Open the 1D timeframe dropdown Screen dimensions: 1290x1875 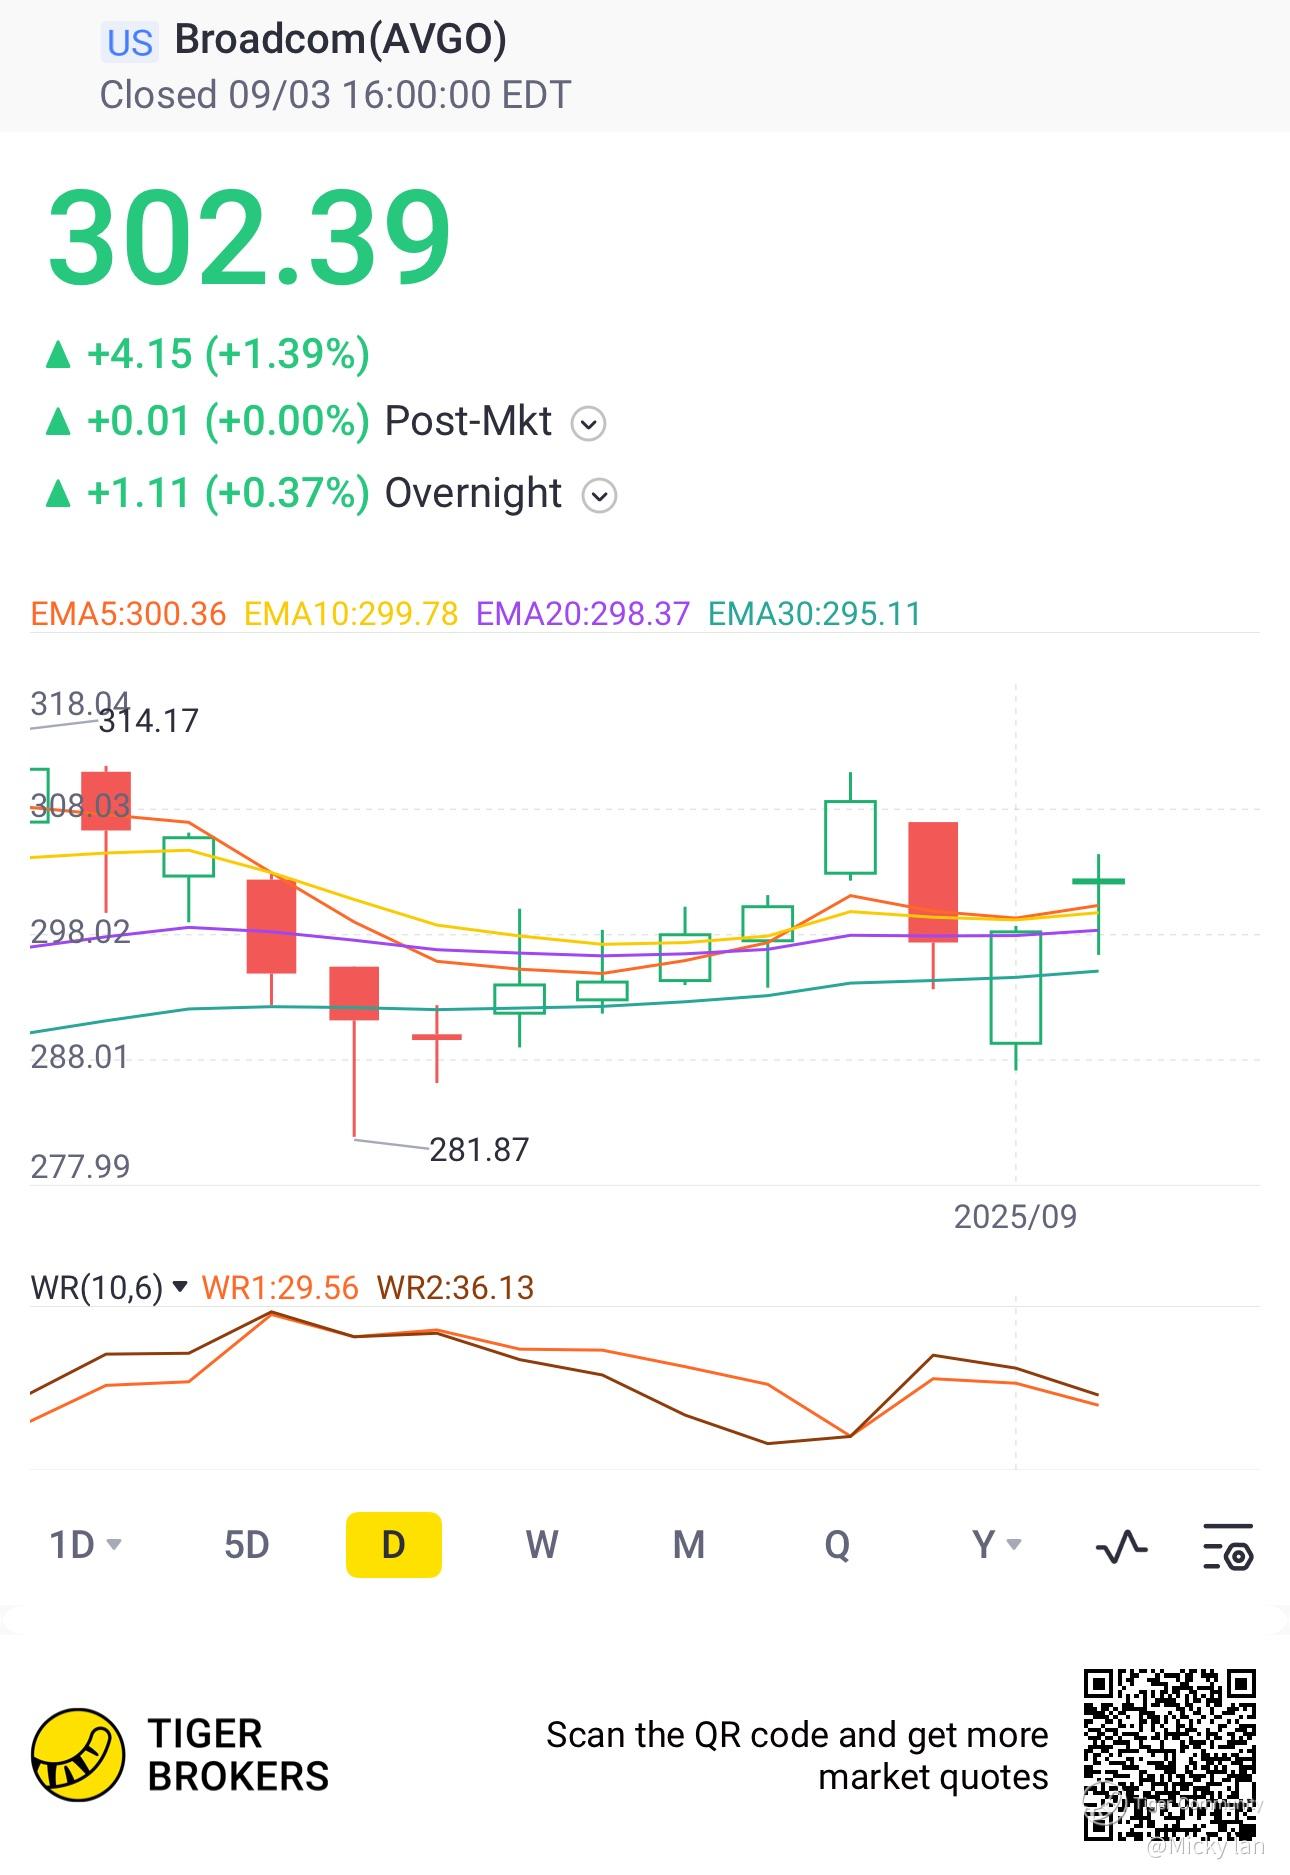(86, 1545)
